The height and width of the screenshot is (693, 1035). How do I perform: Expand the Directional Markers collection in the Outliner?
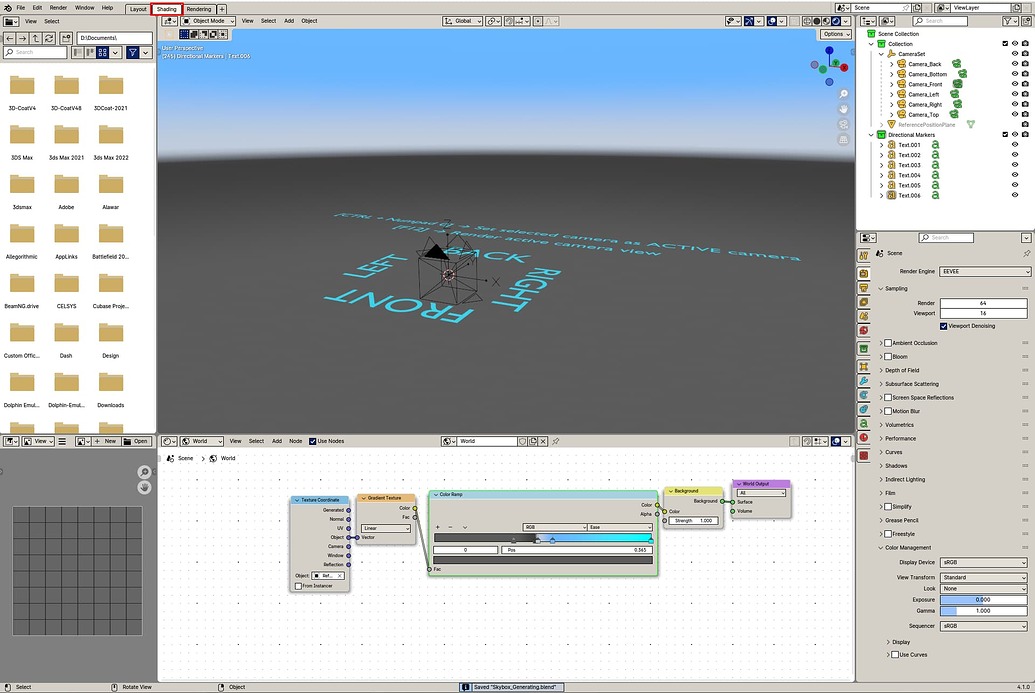(x=871, y=134)
